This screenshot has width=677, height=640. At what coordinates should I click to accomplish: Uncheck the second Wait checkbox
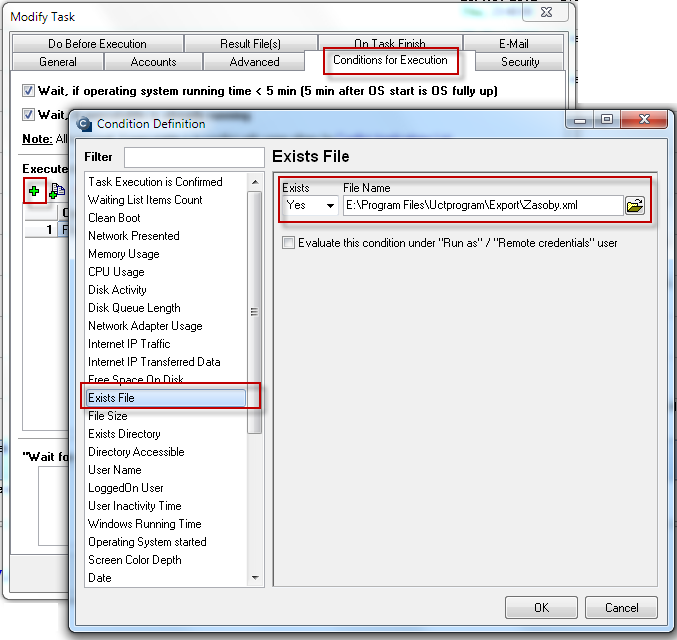point(28,114)
